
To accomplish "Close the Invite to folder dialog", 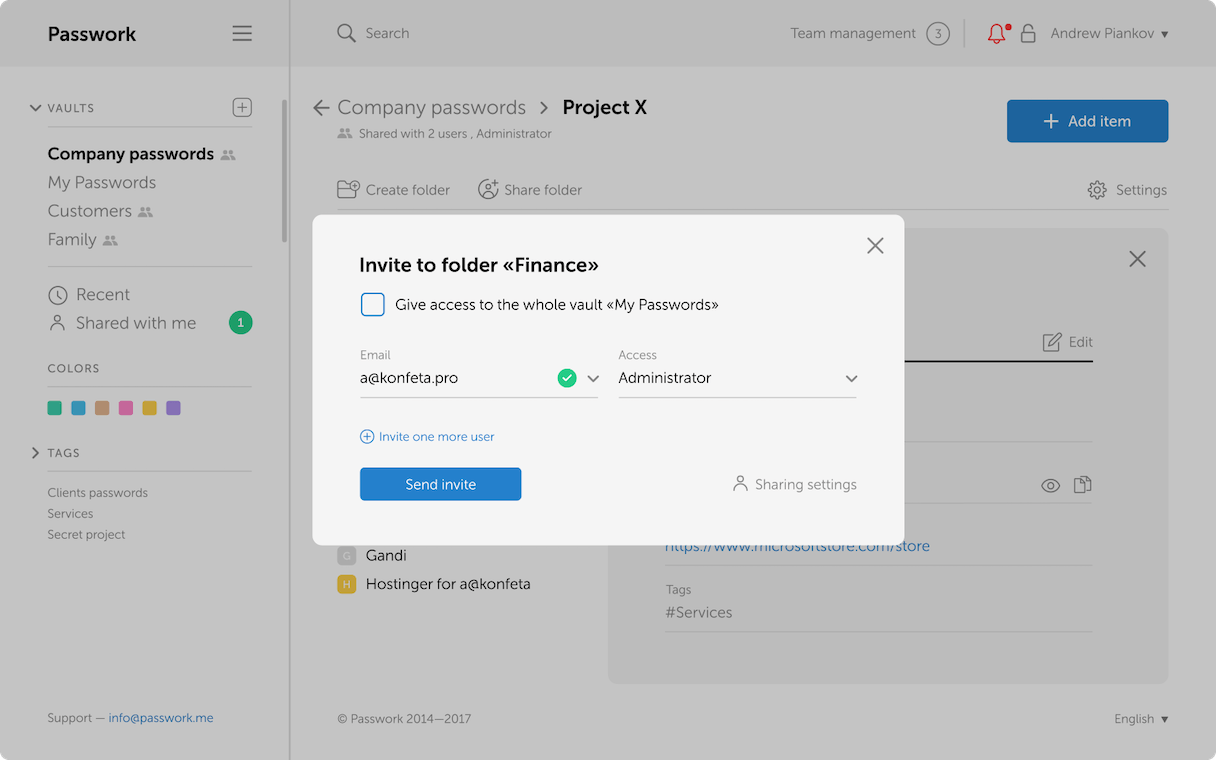I will [875, 246].
